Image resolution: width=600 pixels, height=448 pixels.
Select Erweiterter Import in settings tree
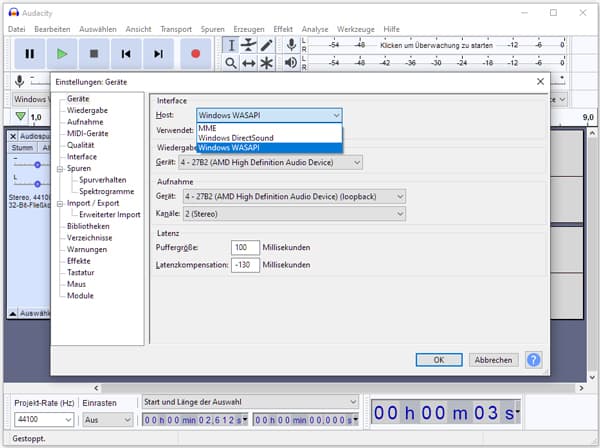click(110, 215)
